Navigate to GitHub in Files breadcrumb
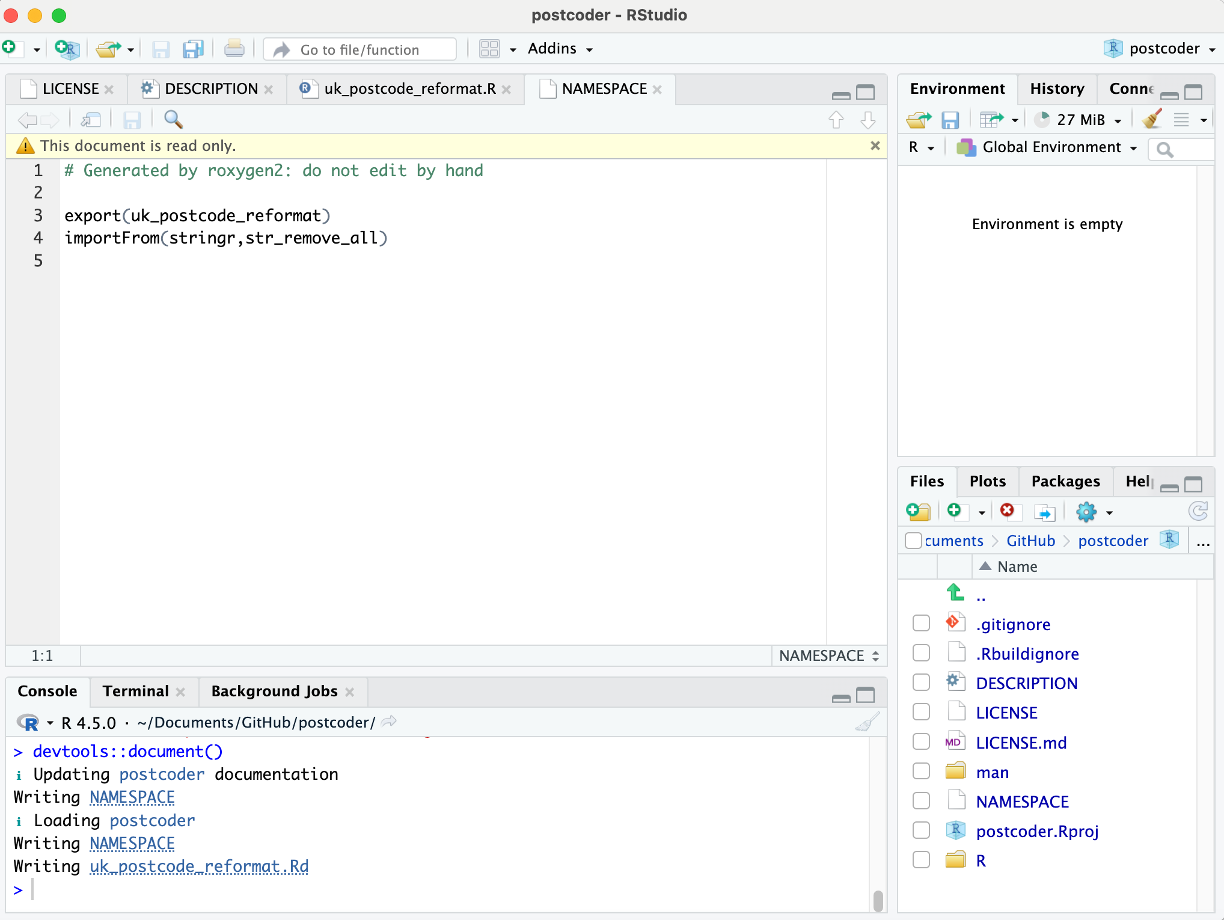 [1031, 541]
